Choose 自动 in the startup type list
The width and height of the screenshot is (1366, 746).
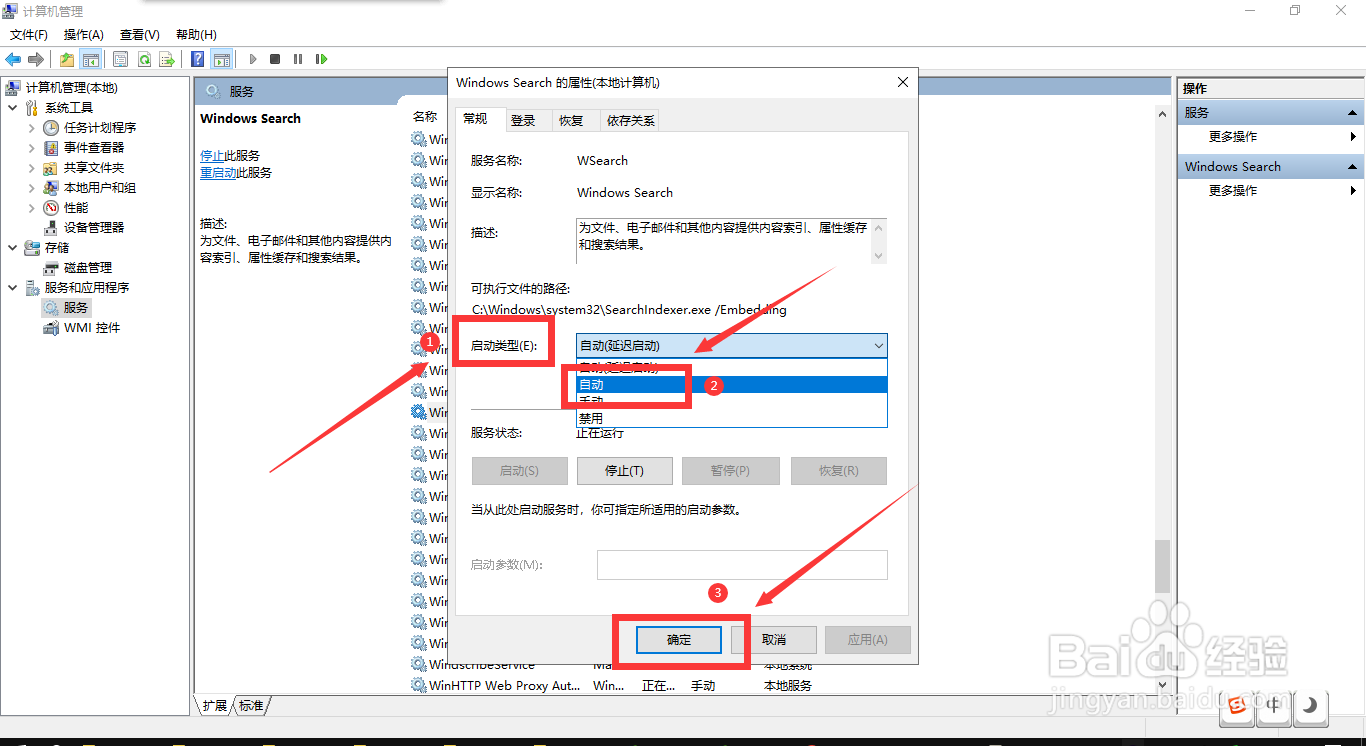732,384
